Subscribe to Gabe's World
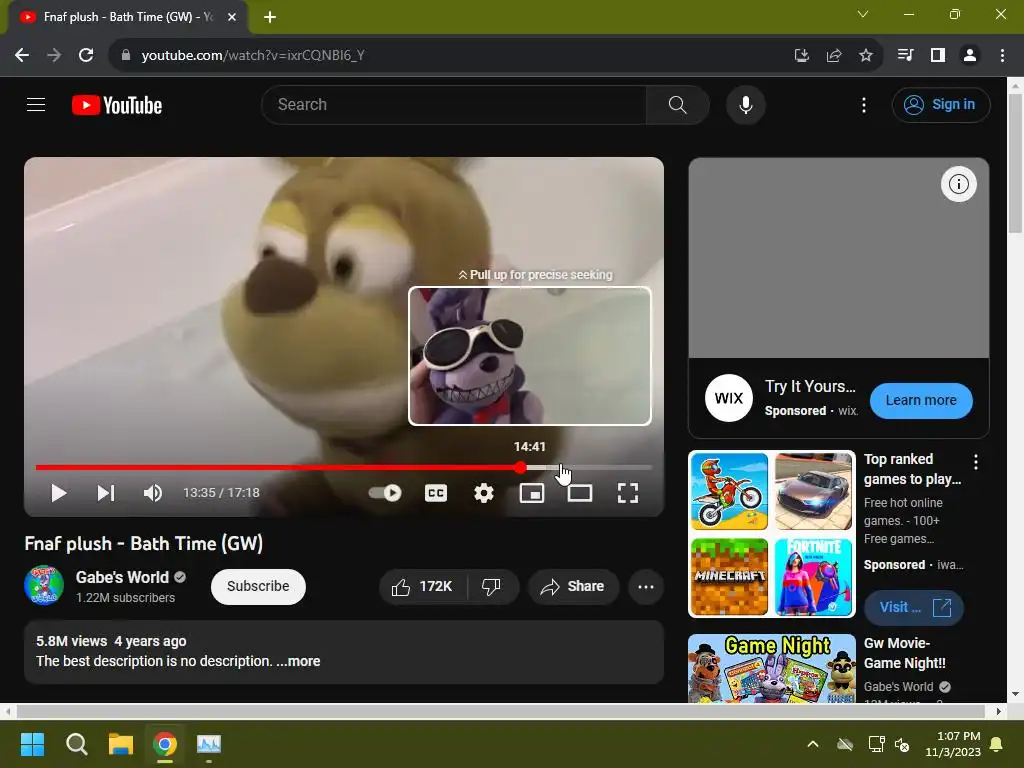1024x768 pixels. point(258,586)
